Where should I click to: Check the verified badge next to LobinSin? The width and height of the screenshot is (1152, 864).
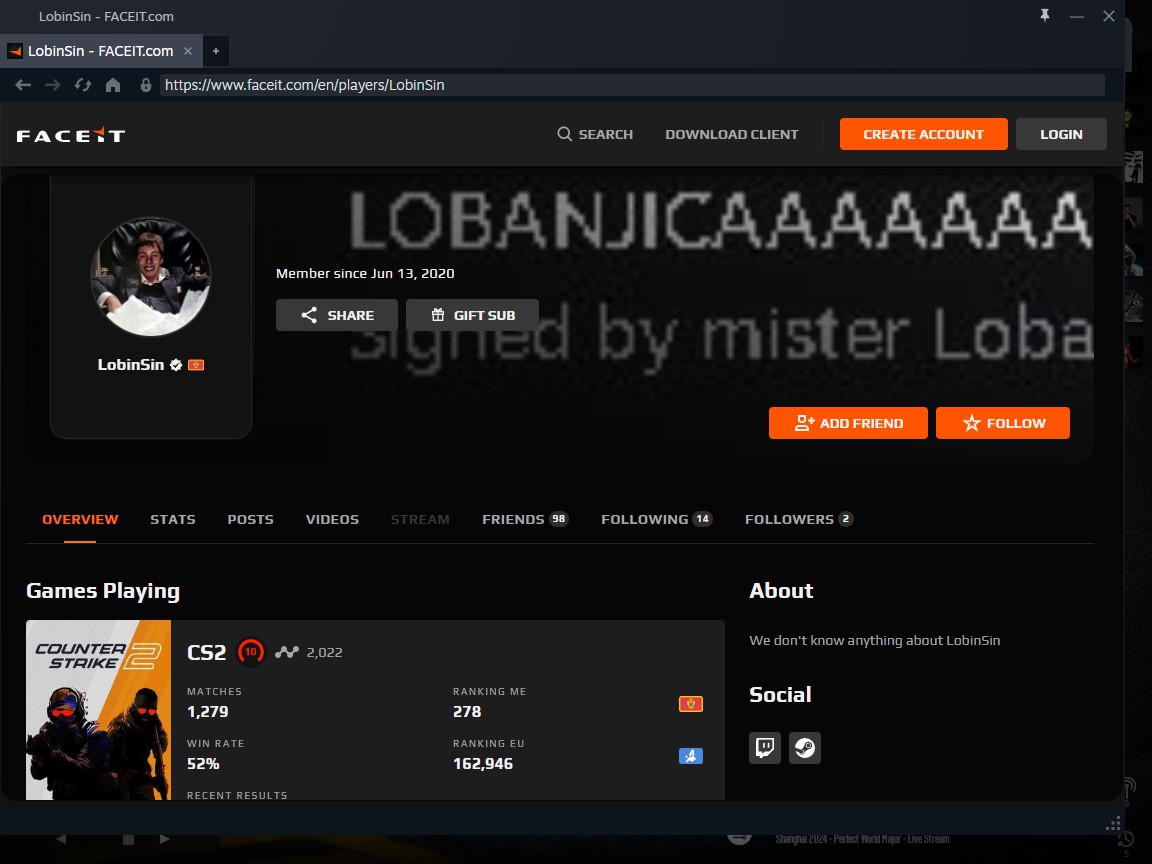point(176,365)
